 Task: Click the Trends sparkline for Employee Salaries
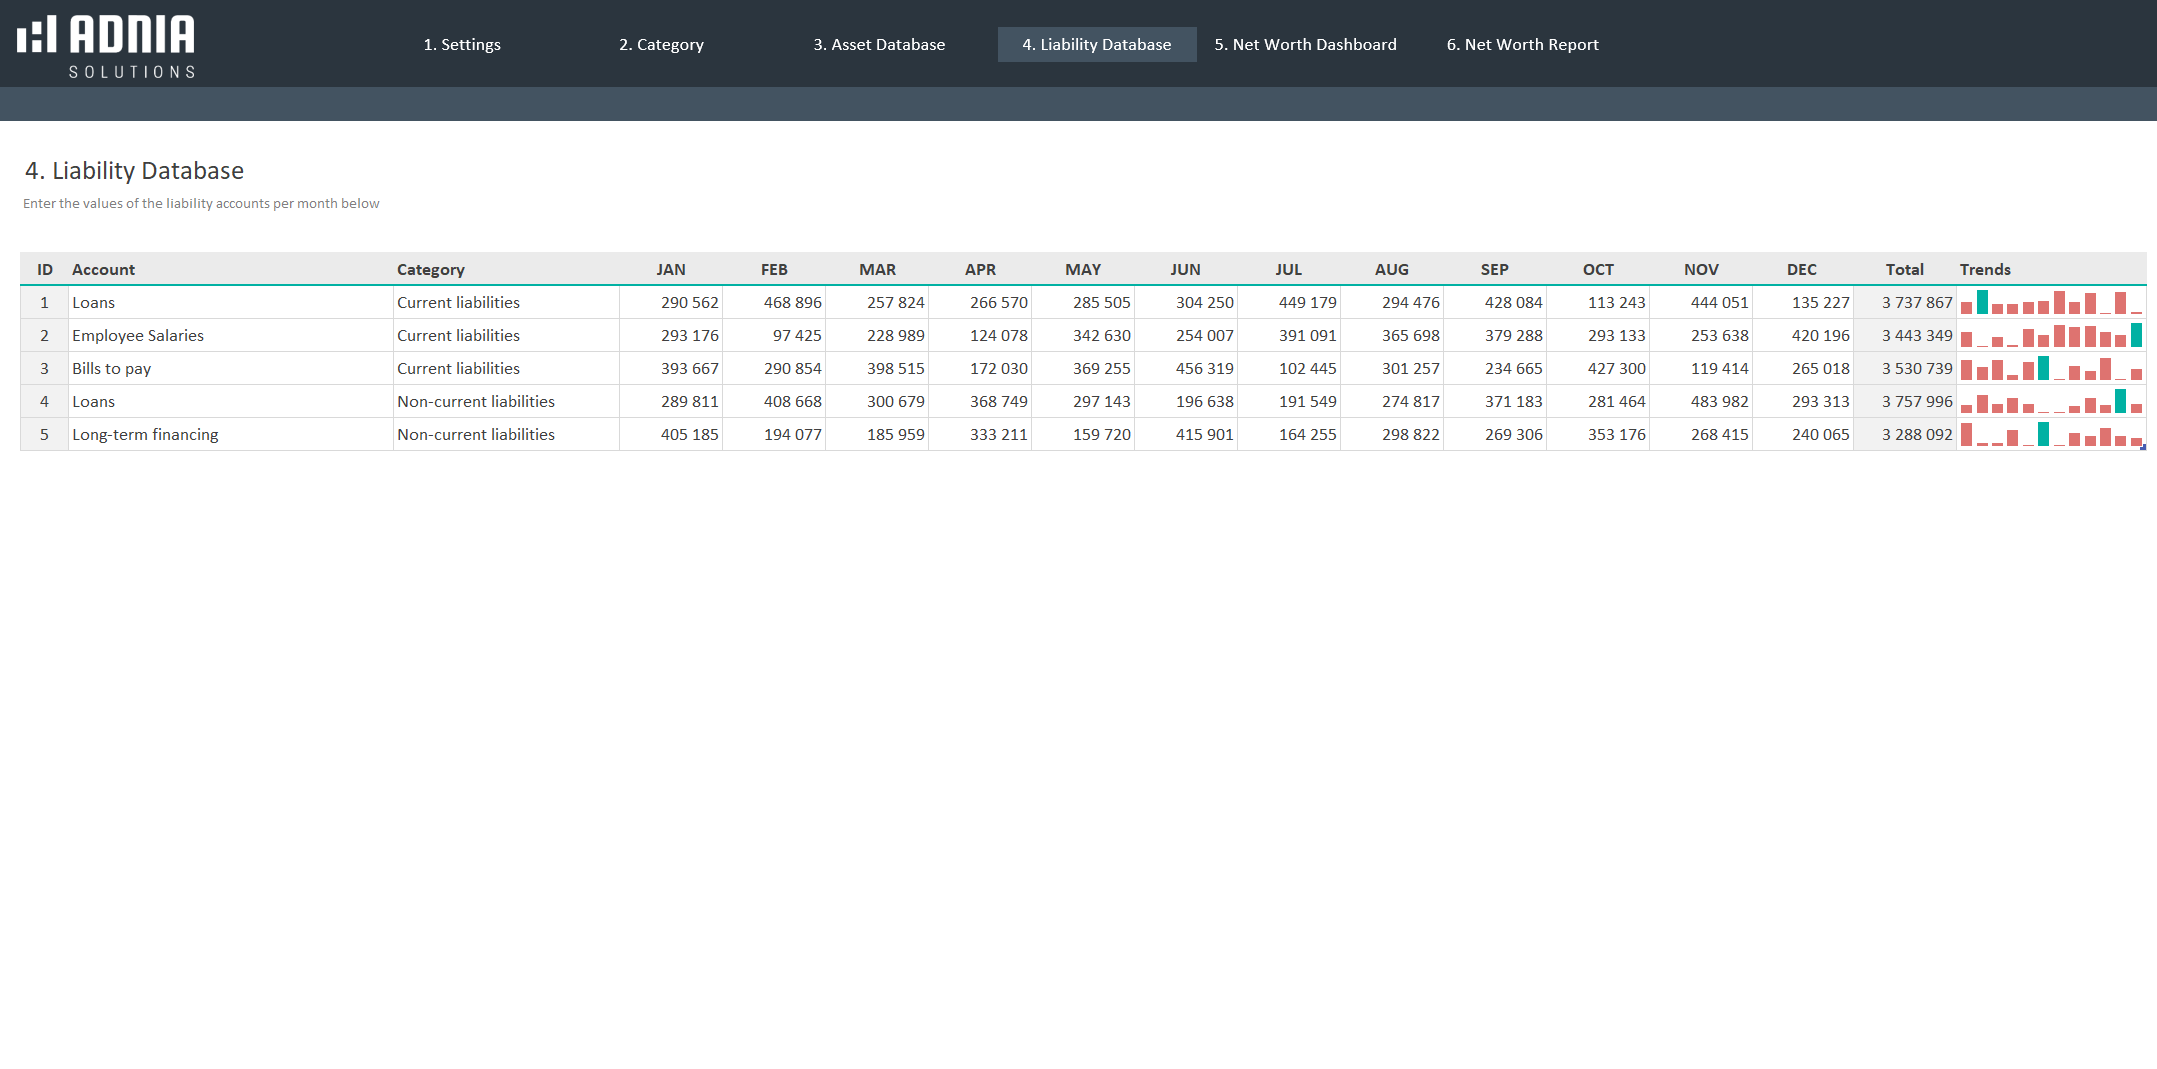coord(2050,336)
